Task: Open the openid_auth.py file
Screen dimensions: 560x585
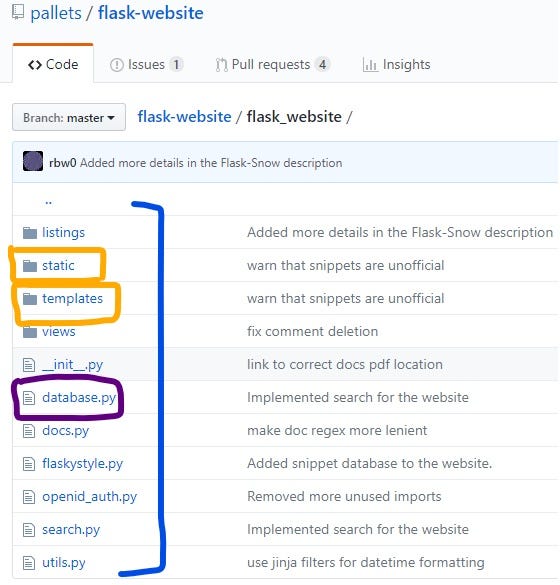Action: pyautogui.click(x=90, y=497)
